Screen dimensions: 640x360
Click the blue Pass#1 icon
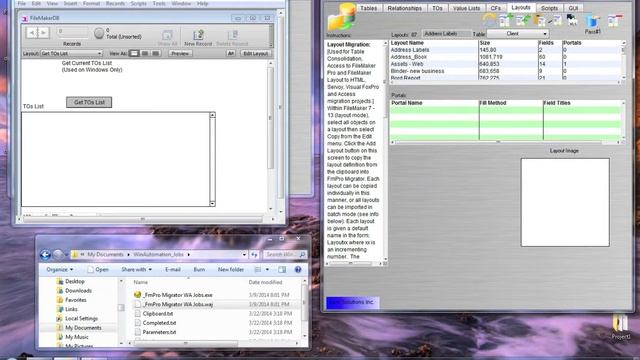pos(592,20)
